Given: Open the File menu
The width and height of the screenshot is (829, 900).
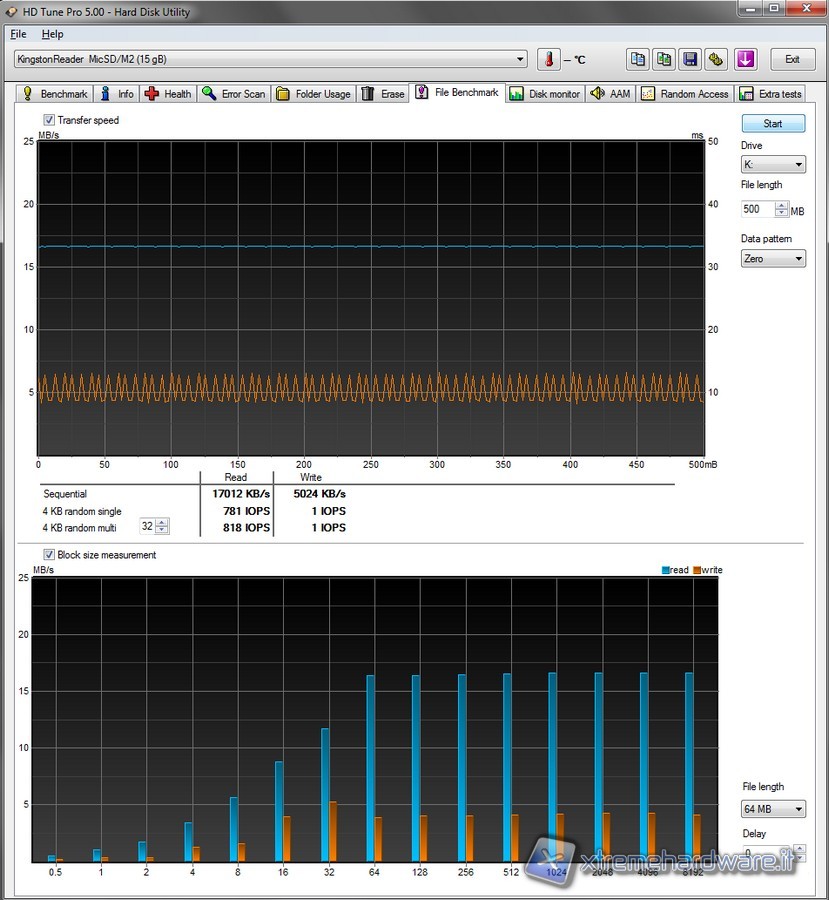Looking at the screenshot, I should pos(19,34).
